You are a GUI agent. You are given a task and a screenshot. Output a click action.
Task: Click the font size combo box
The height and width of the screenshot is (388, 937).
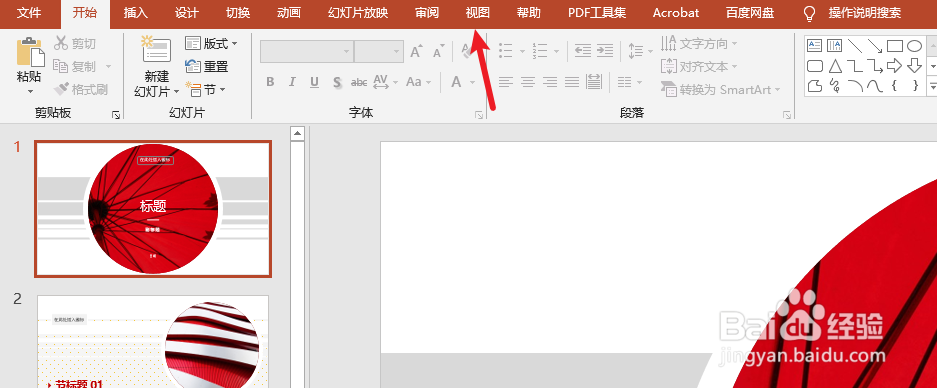pyautogui.click(x=379, y=51)
